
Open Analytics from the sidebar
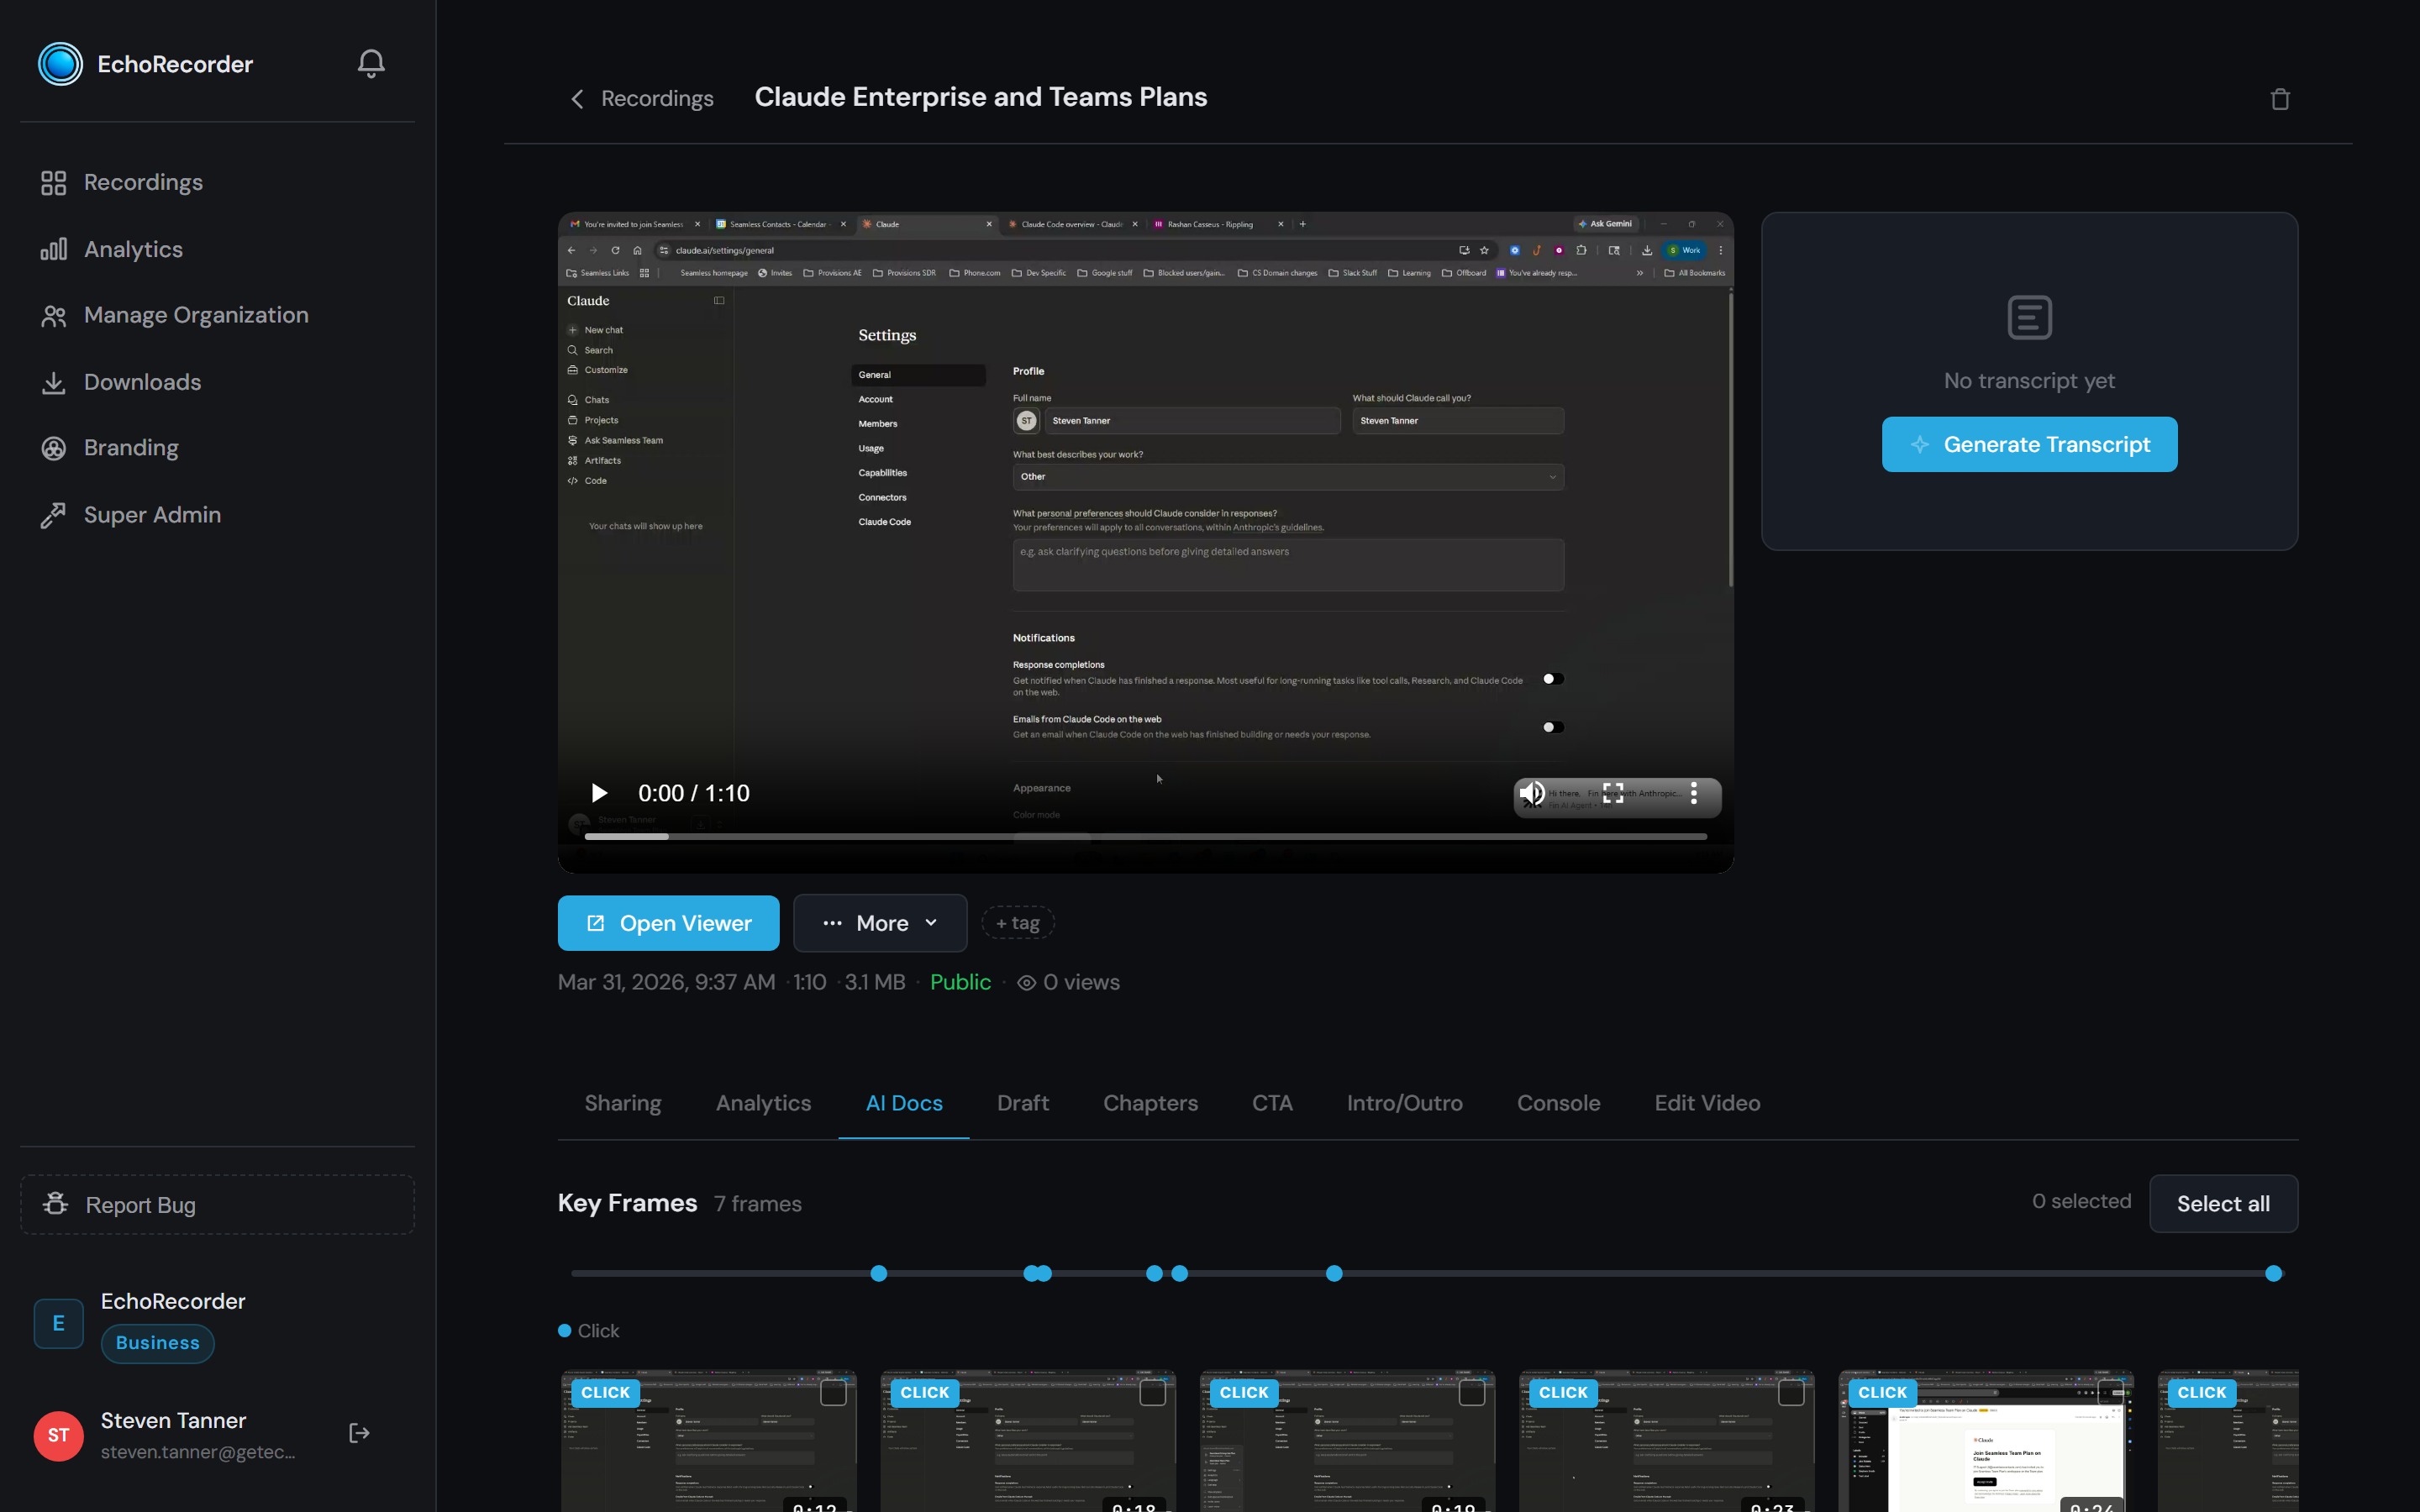click(133, 249)
